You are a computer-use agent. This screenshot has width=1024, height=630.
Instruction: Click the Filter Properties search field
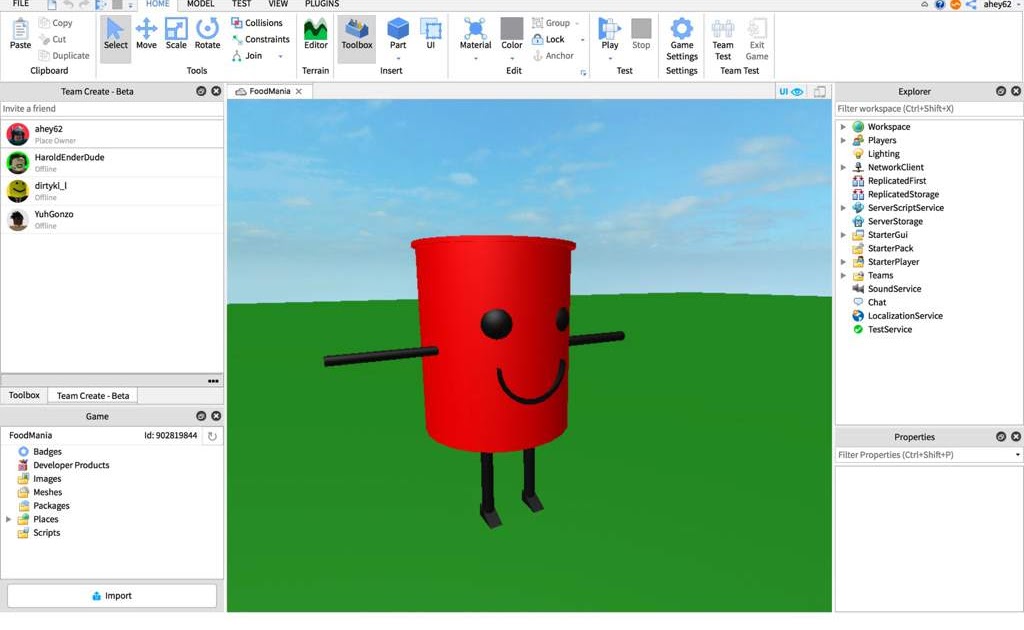click(x=924, y=455)
